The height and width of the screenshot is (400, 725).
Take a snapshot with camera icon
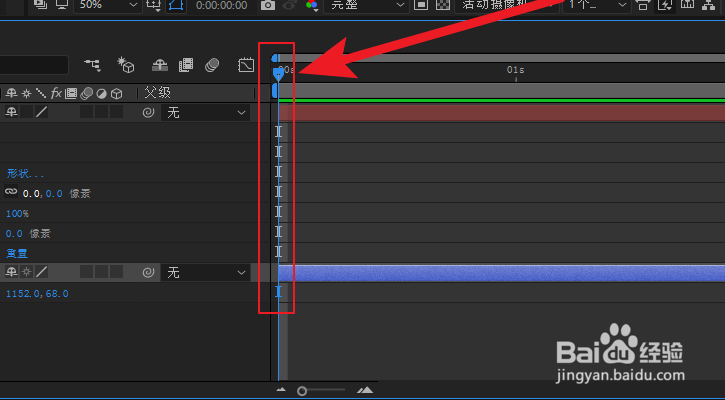267,6
